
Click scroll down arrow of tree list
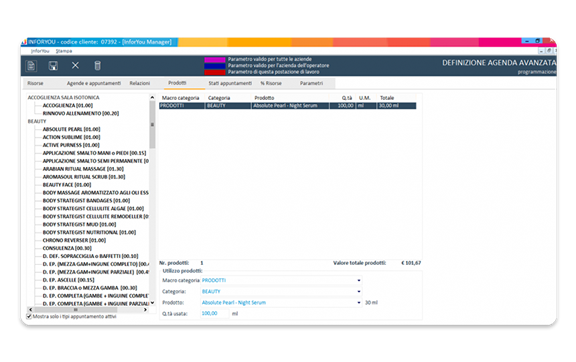coord(152,303)
